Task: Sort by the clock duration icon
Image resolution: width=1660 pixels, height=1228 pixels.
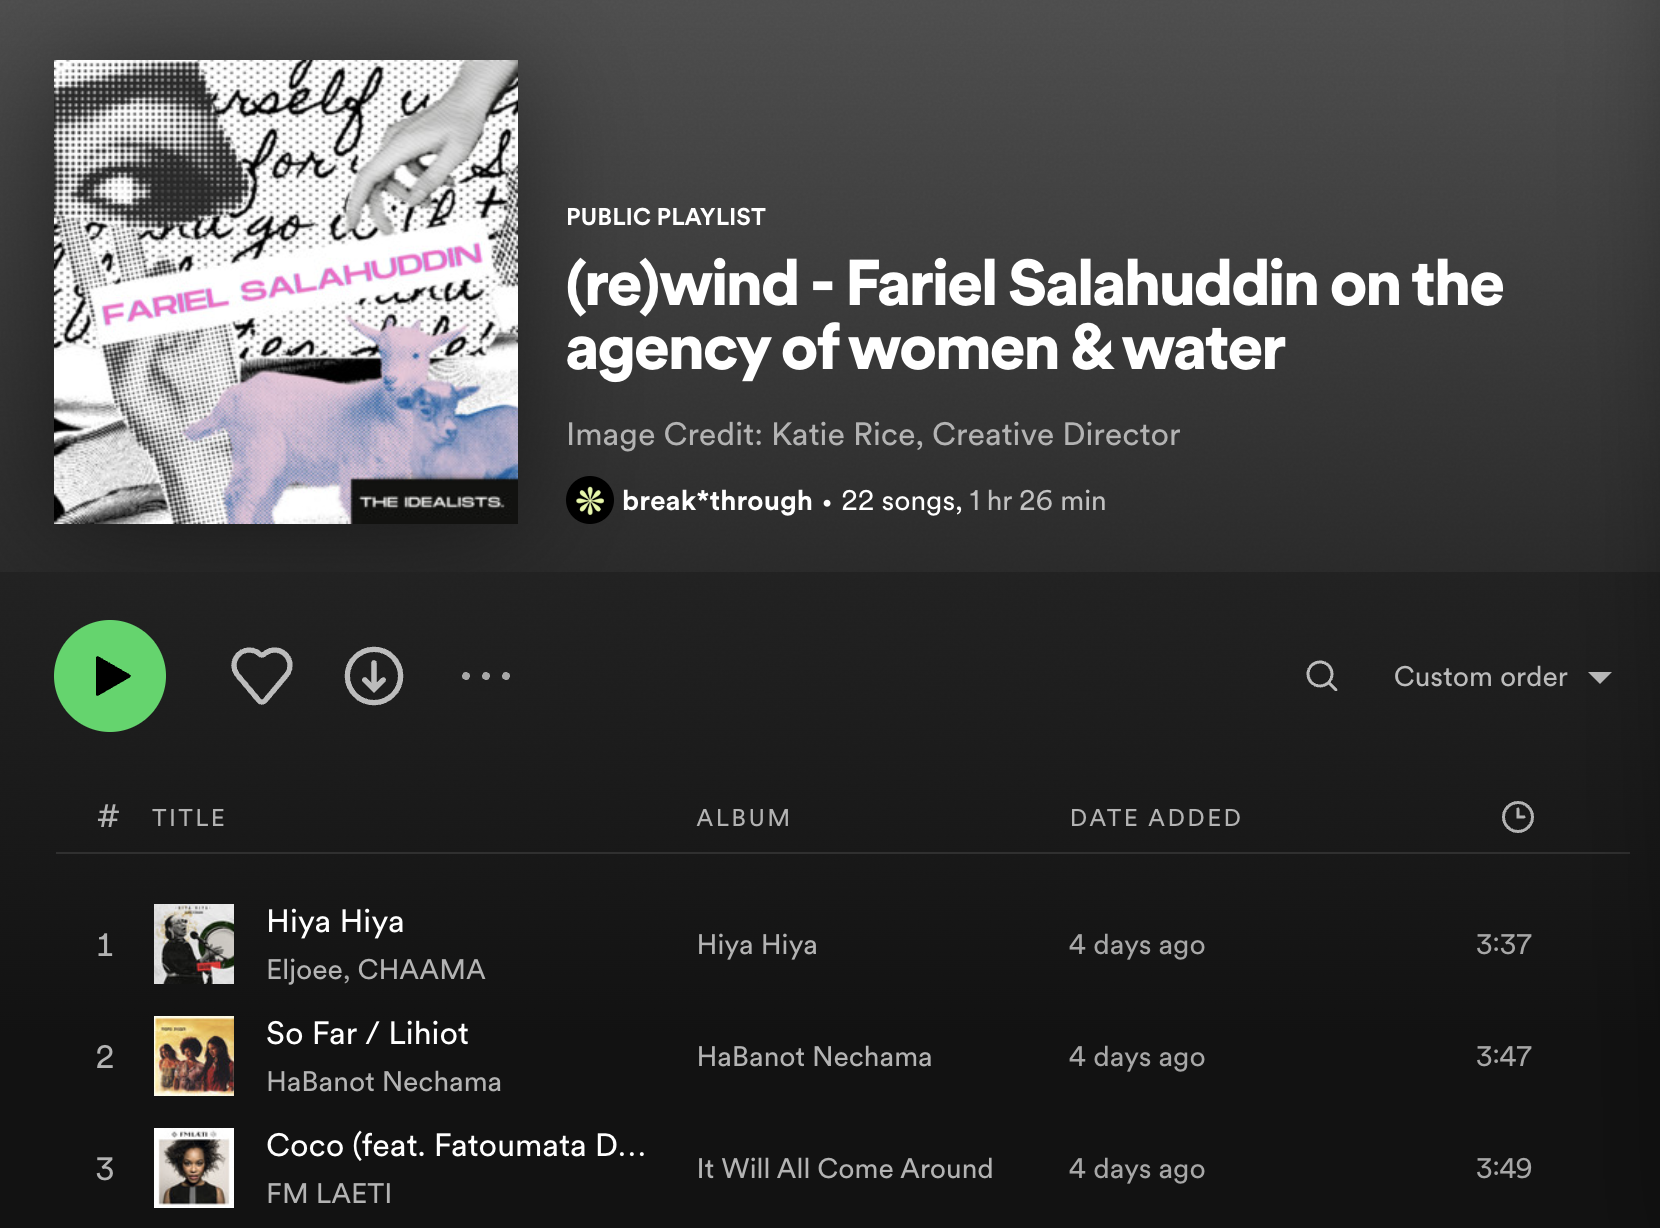Action: pos(1518,817)
